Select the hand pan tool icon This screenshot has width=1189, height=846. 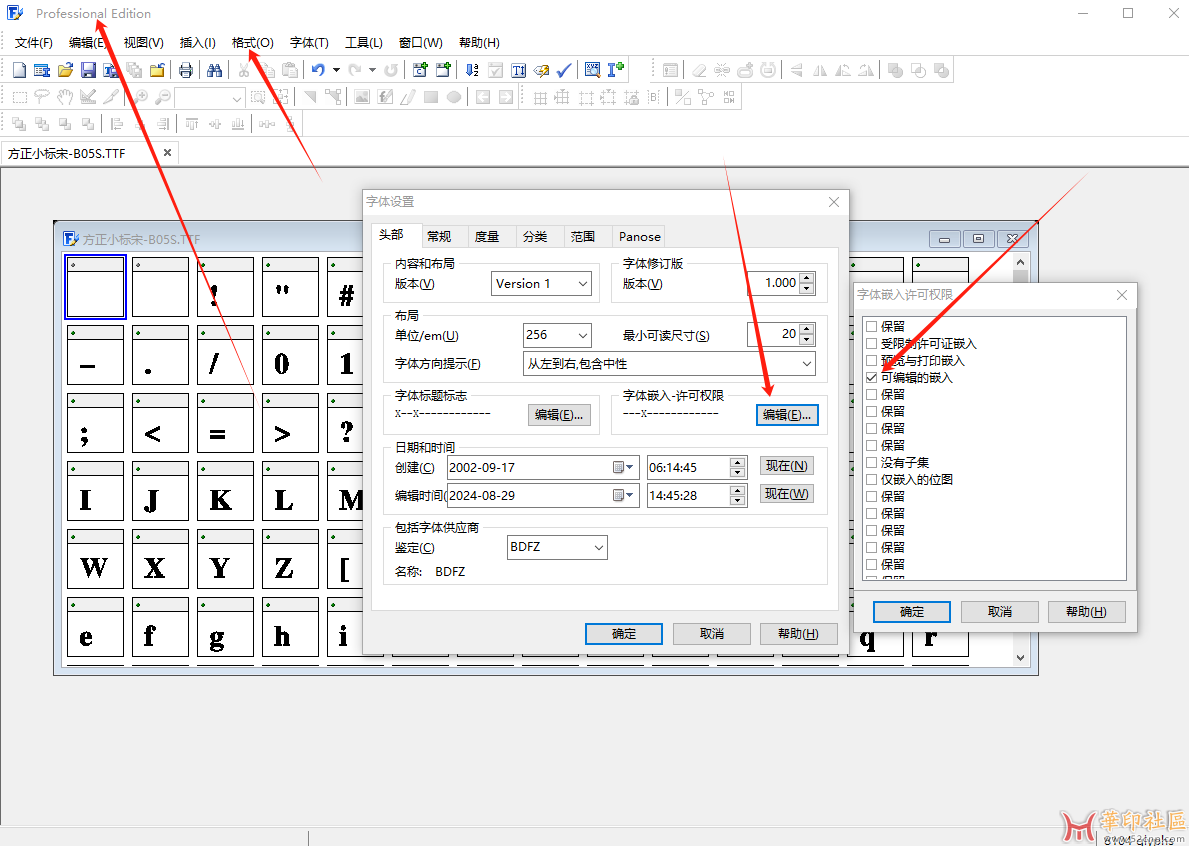pos(65,97)
